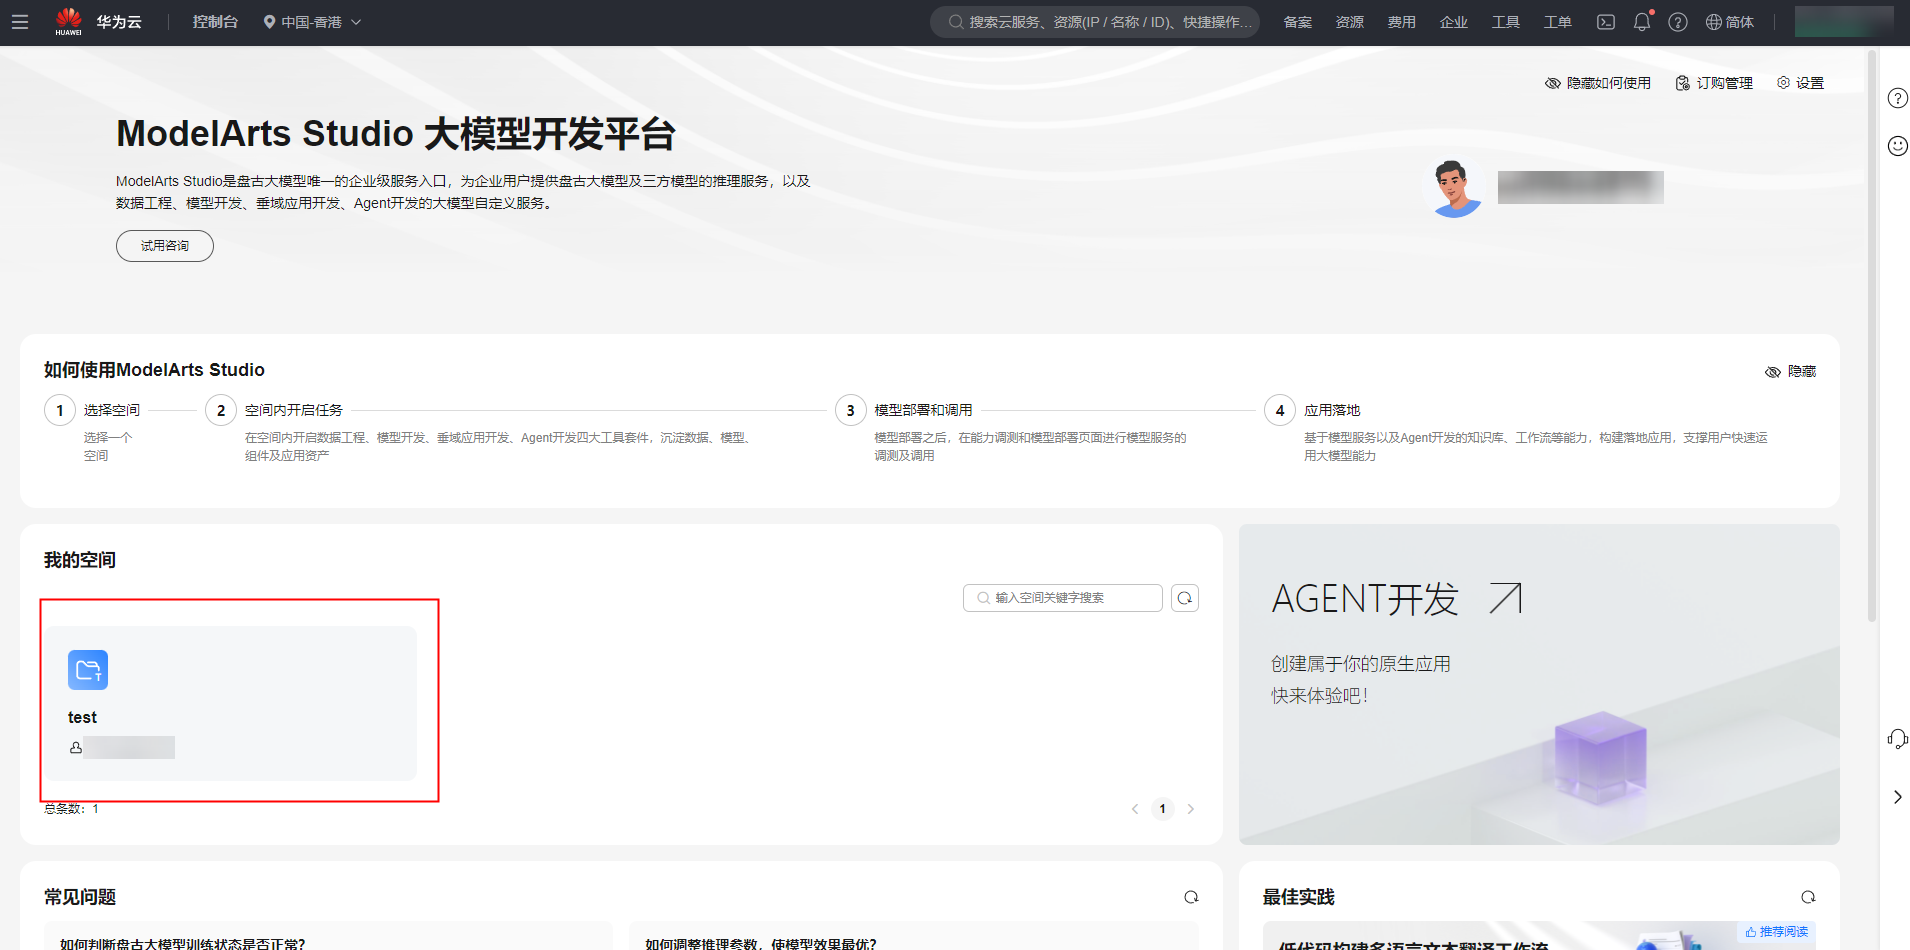This screenshot has width=1910, height=950.
Task: Click the user avatar picture
Action: pyautogui.click(x=1454, y=187)
